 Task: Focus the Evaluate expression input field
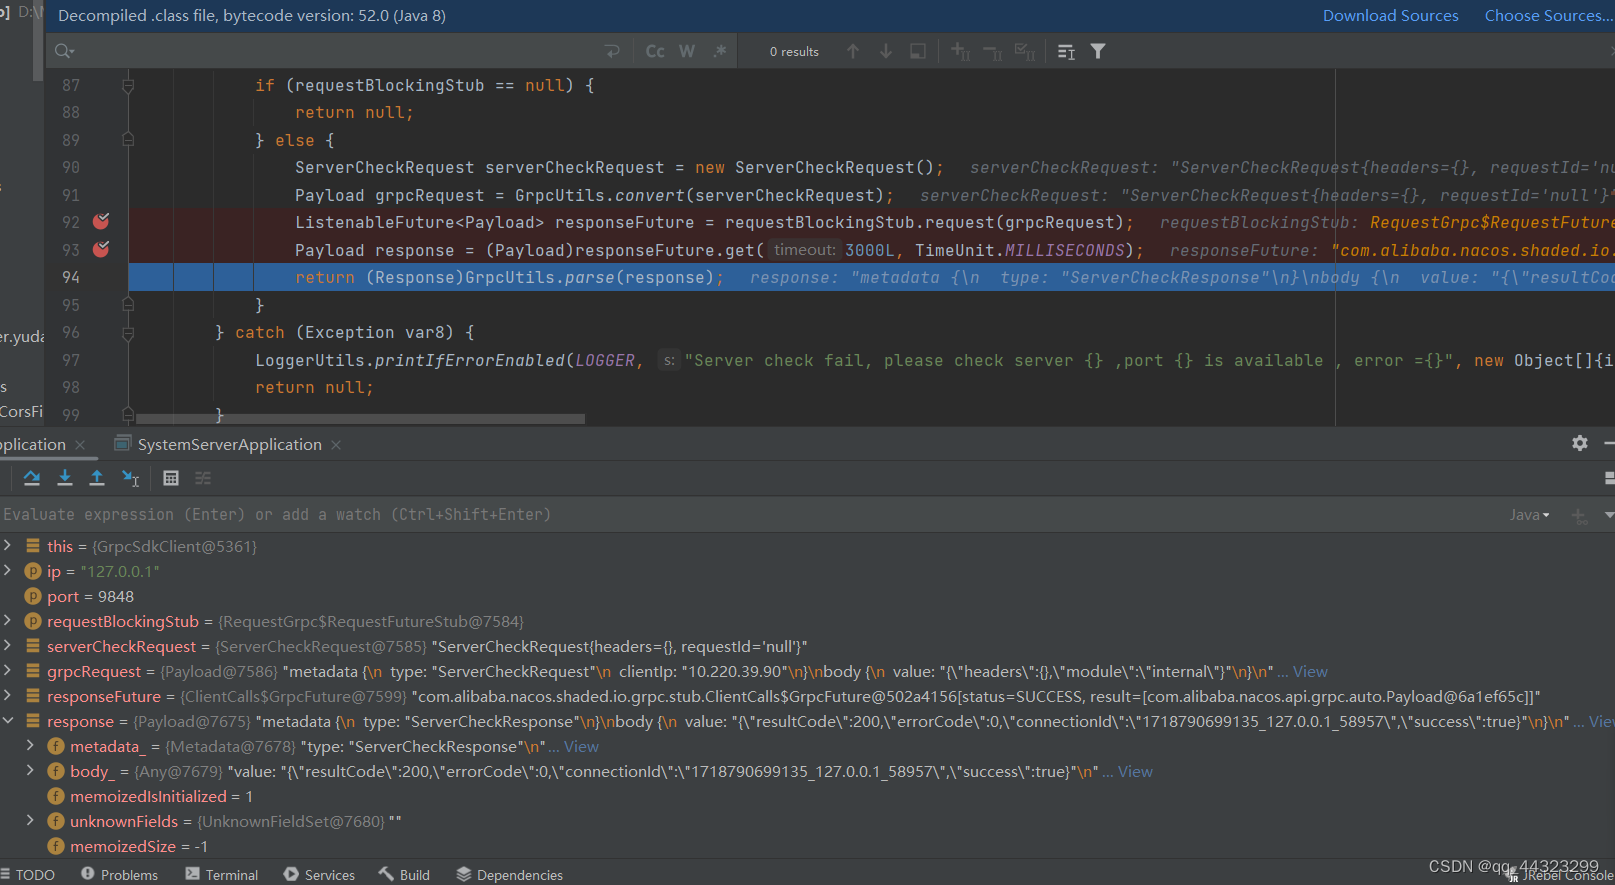[x=750, y=514]
